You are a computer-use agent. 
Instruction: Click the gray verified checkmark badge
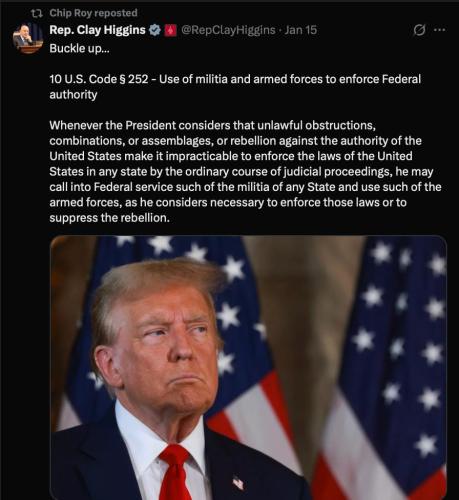(155, 30)
